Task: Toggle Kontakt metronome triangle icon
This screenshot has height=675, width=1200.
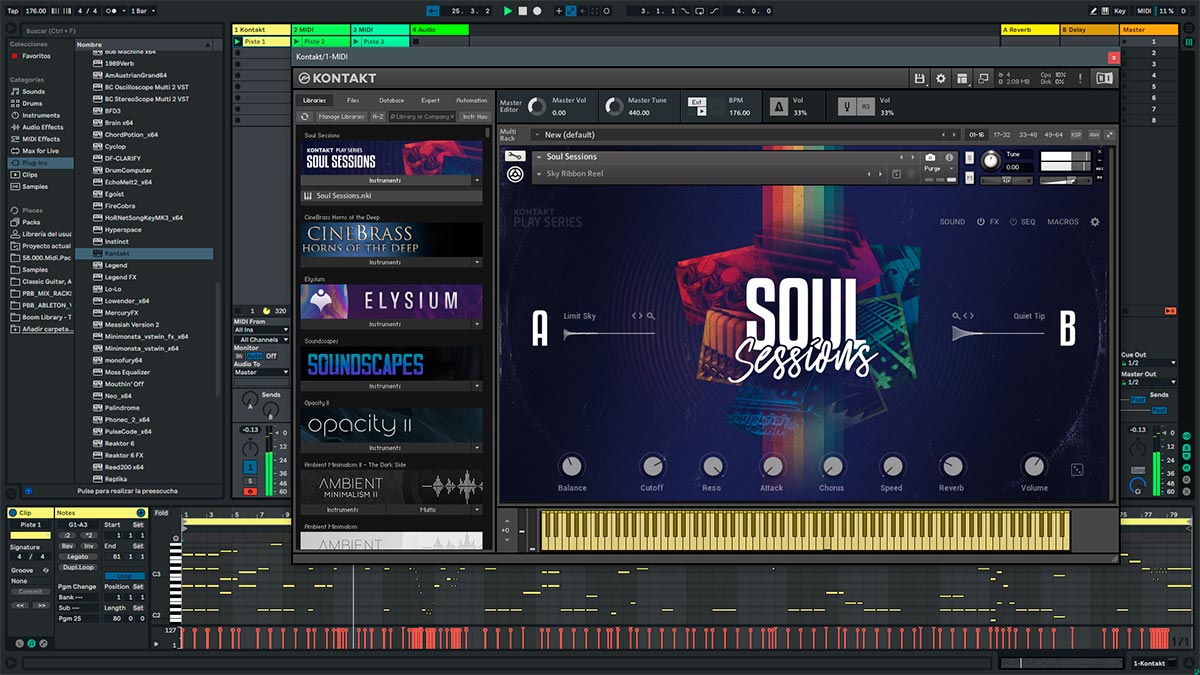Action: pyautogui.click(x=779, y=106)
